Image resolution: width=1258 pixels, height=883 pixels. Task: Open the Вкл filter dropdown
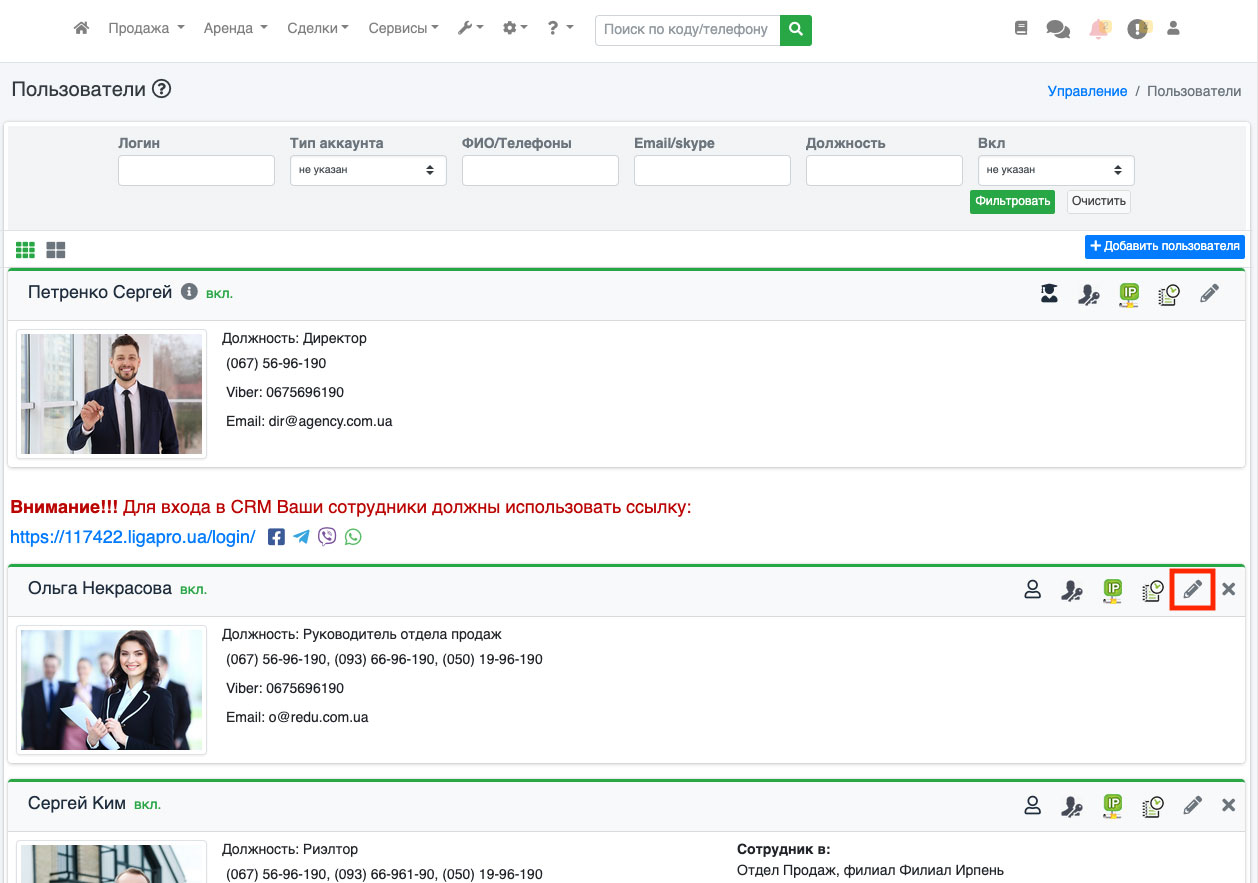pos(1055,170)
